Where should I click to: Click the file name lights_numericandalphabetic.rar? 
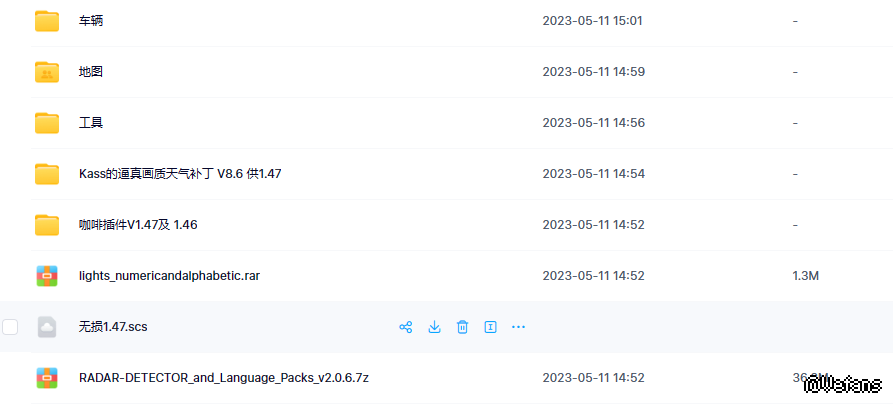169,276
